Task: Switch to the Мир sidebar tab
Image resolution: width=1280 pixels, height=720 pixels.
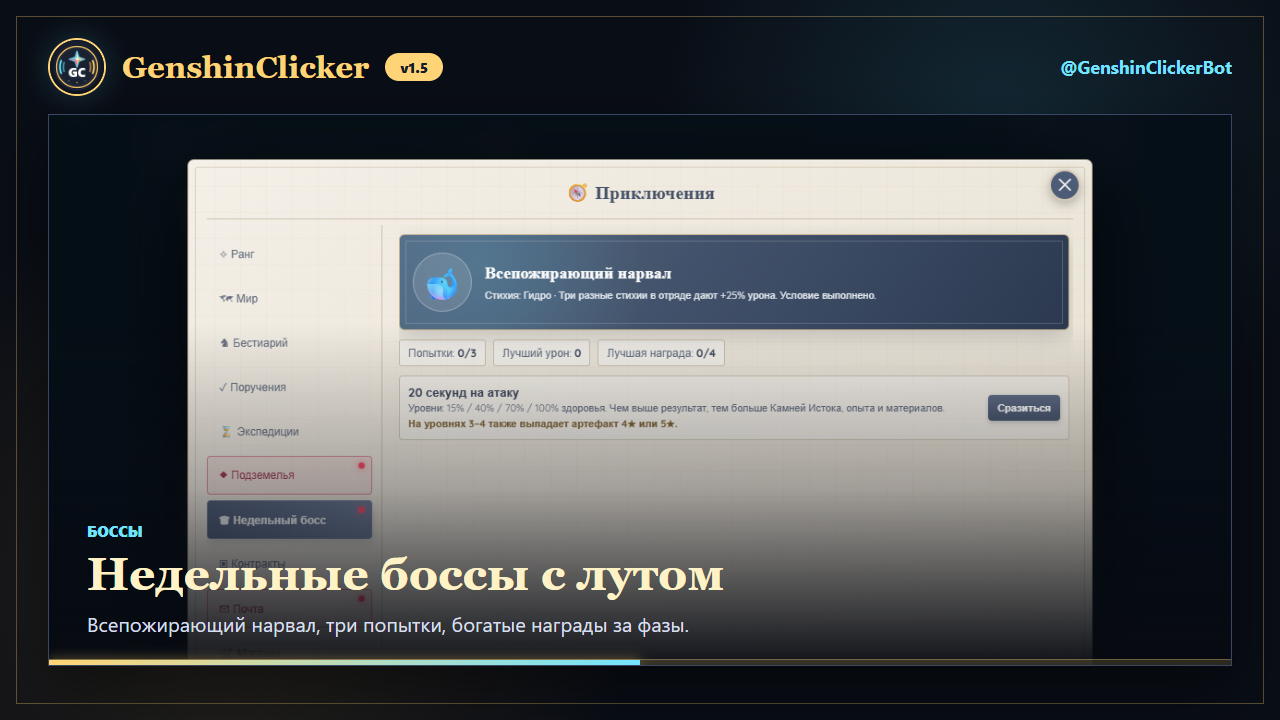Action: [289, 298]
